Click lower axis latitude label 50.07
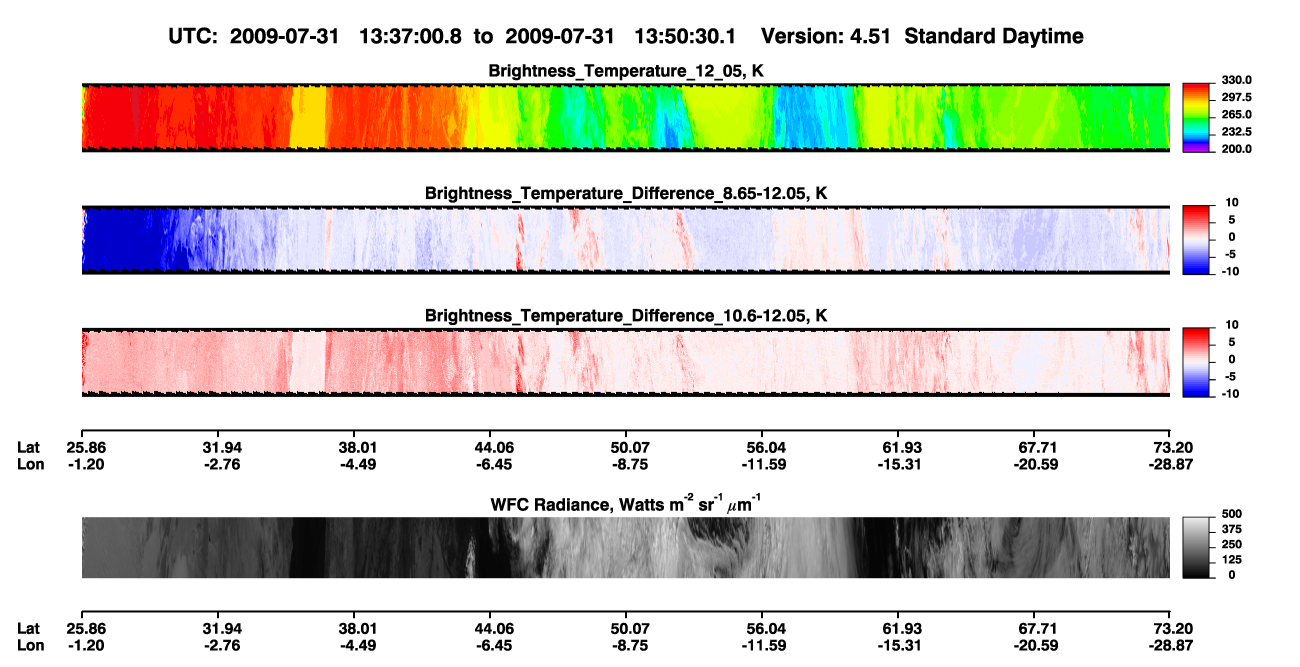Viewport: 1300px width, 667px height. pyautogui.click(x=630, y=629)
